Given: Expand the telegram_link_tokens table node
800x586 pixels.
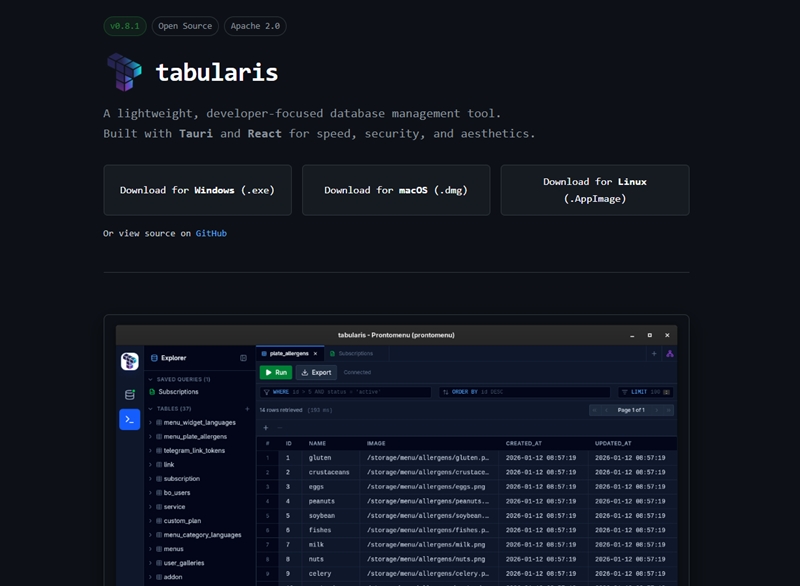Looking at the screenshot, I should pyautogui.click(x=151, y=451).
